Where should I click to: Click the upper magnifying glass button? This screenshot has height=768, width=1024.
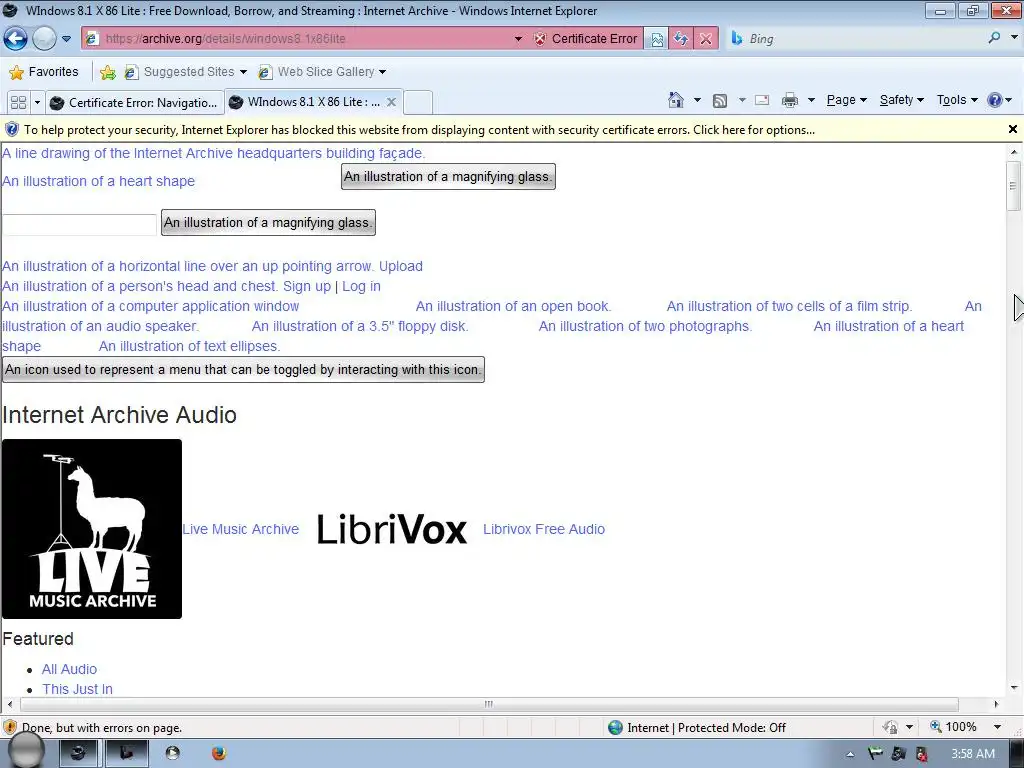[x=448, y=176]
